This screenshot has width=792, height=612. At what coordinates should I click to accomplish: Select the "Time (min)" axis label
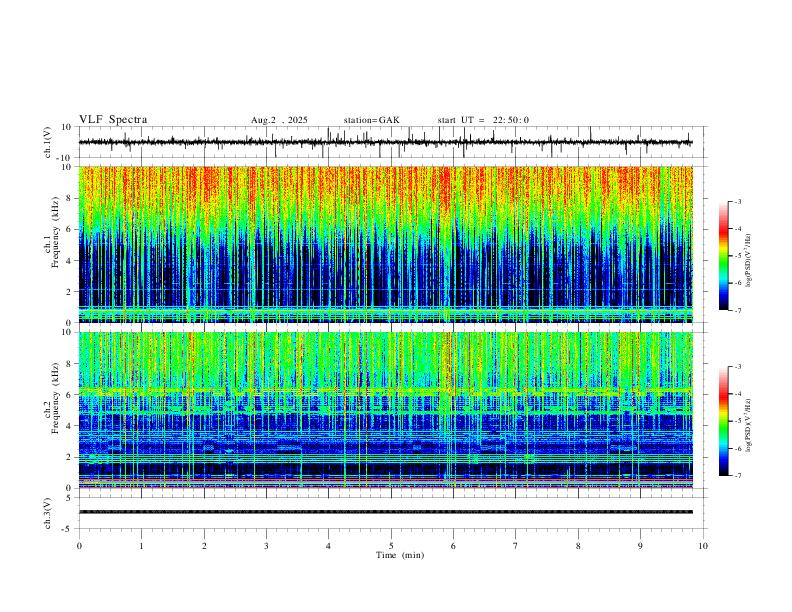[400, 555]
